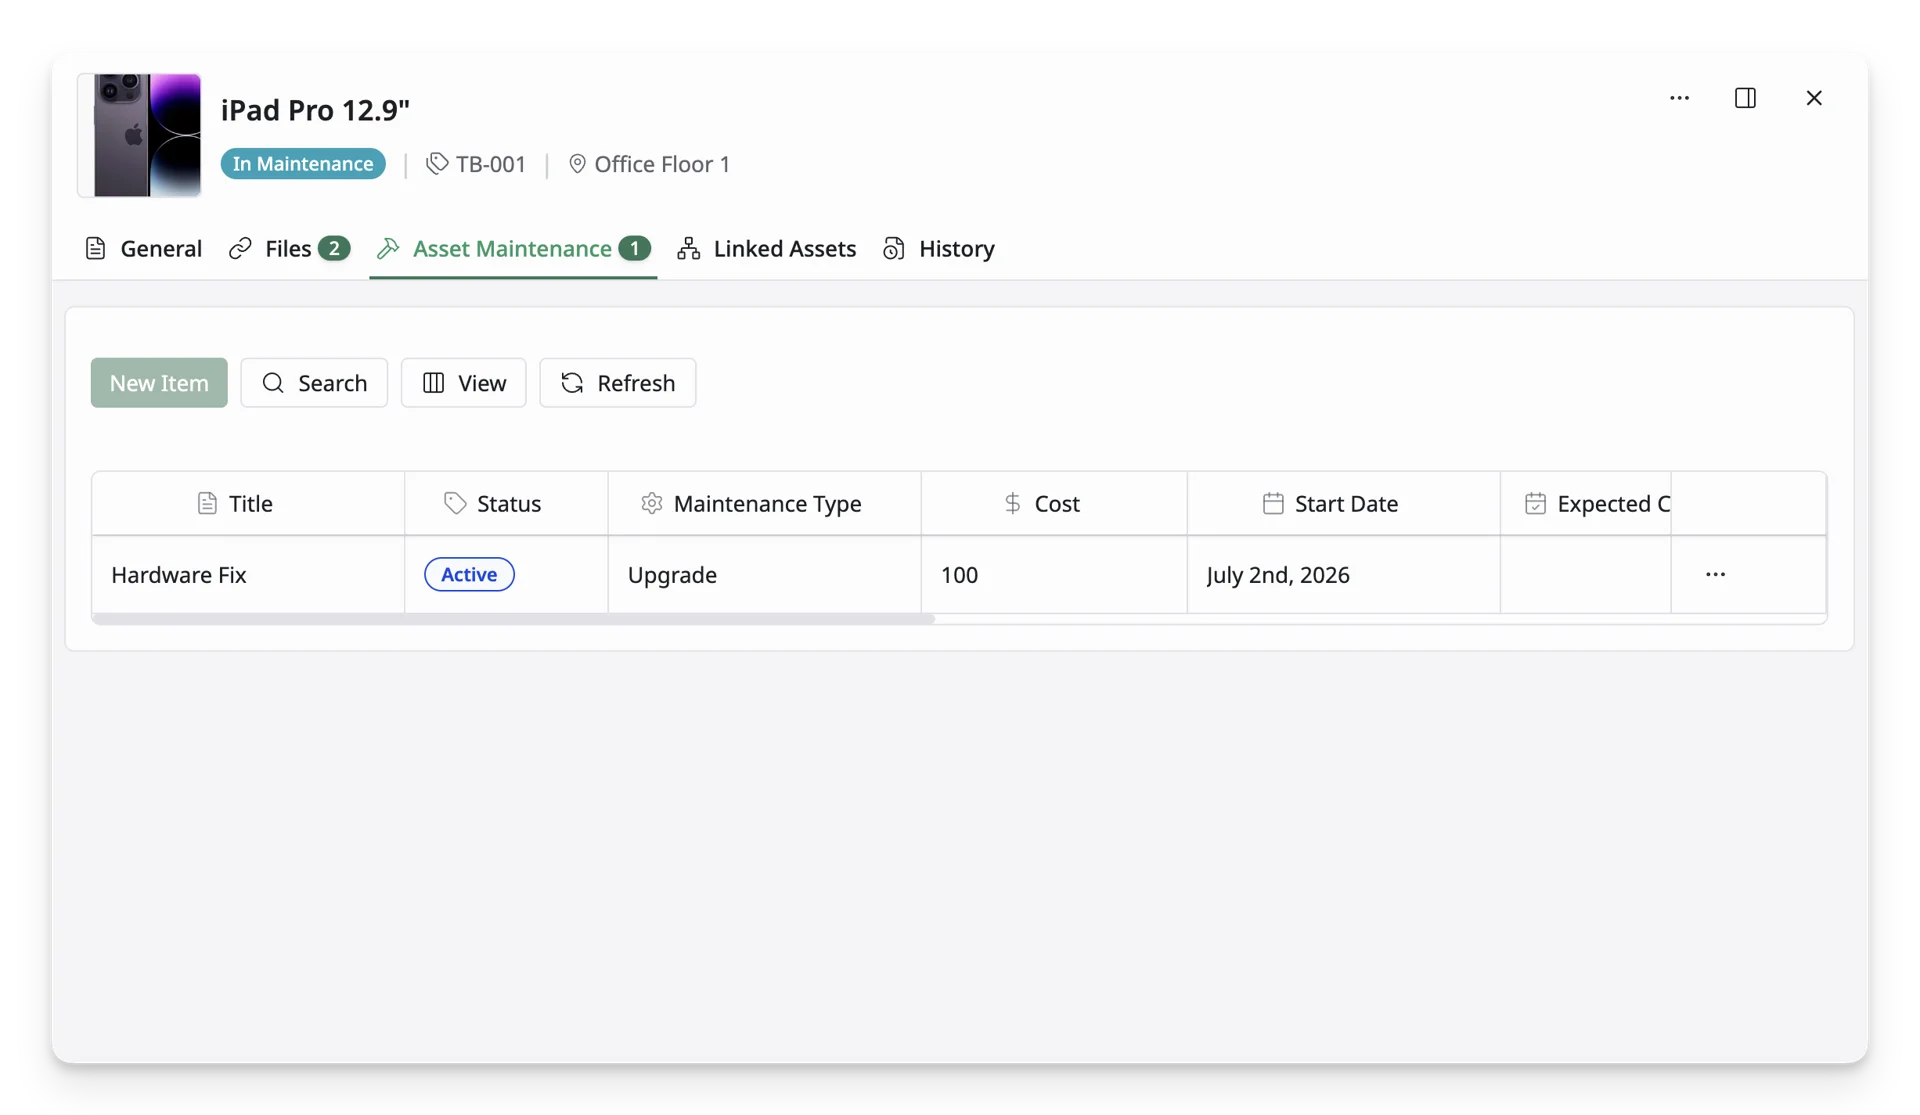The image size is (1920, 1115).
Task: Open row actions menu for Hardware Fix
Action: (1716, 574)
